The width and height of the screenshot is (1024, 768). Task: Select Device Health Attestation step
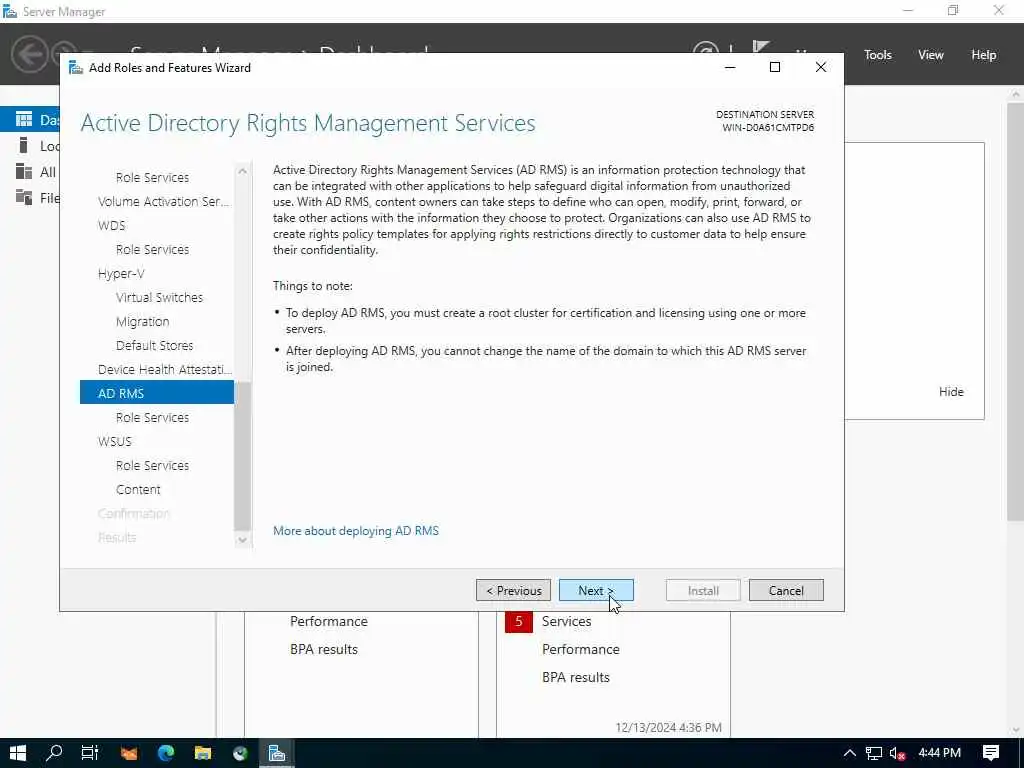[x=165, y=370]
